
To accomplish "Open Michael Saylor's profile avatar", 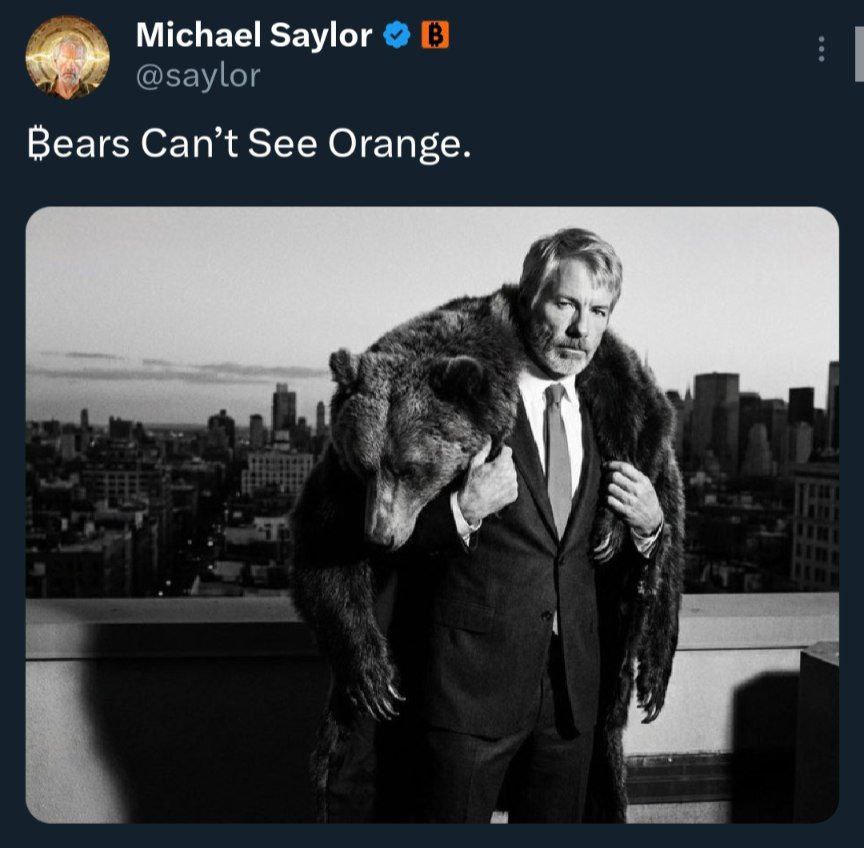I will click(x=67, y=57).
